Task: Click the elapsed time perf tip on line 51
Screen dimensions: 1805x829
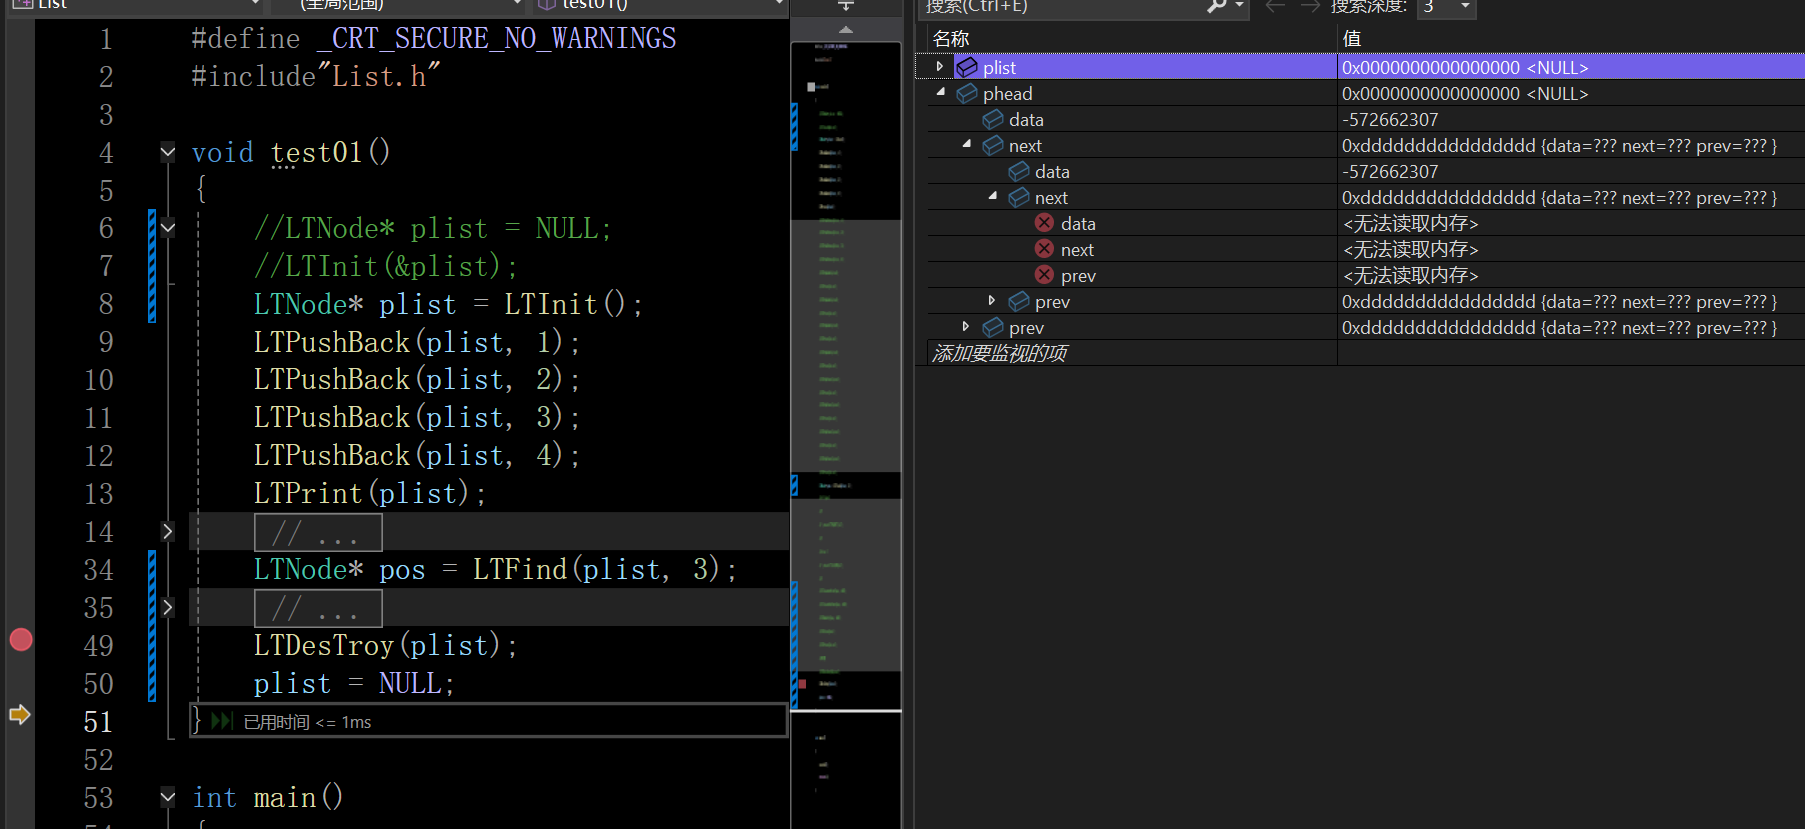Action: pos(307,722)
